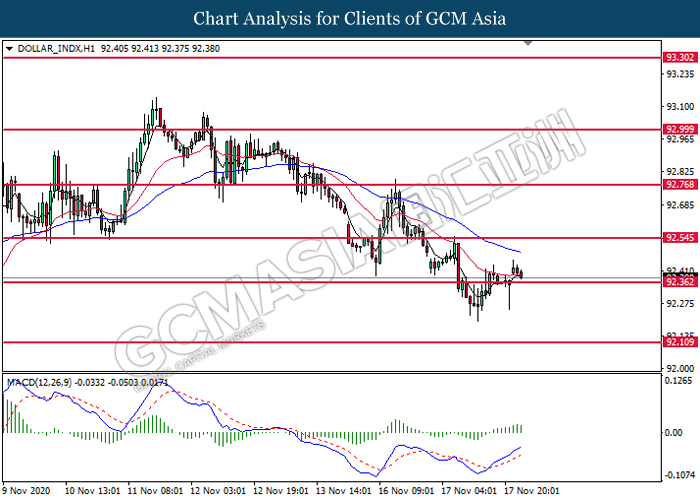The image size is (700, 500).
Task: Click the 12 Nov 19:01 time label
Action: [281, 491]
